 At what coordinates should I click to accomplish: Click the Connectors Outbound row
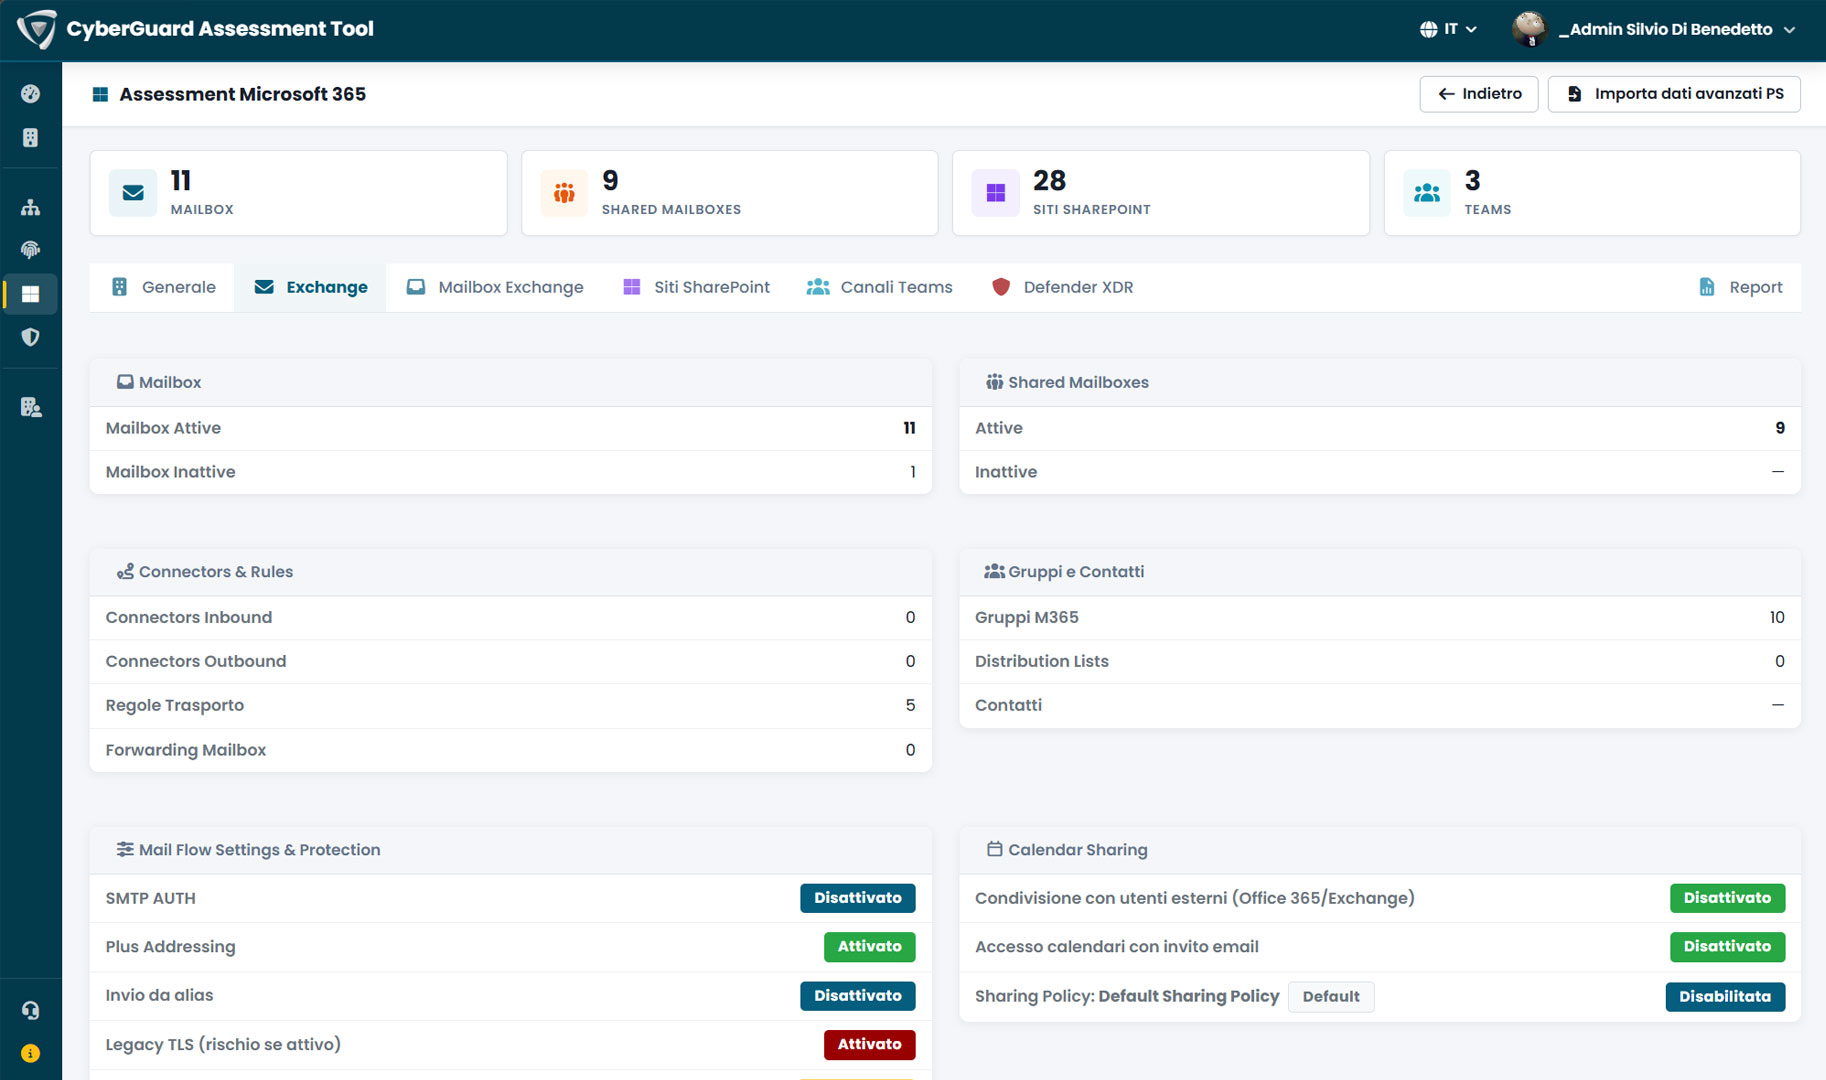coord(511,662)
